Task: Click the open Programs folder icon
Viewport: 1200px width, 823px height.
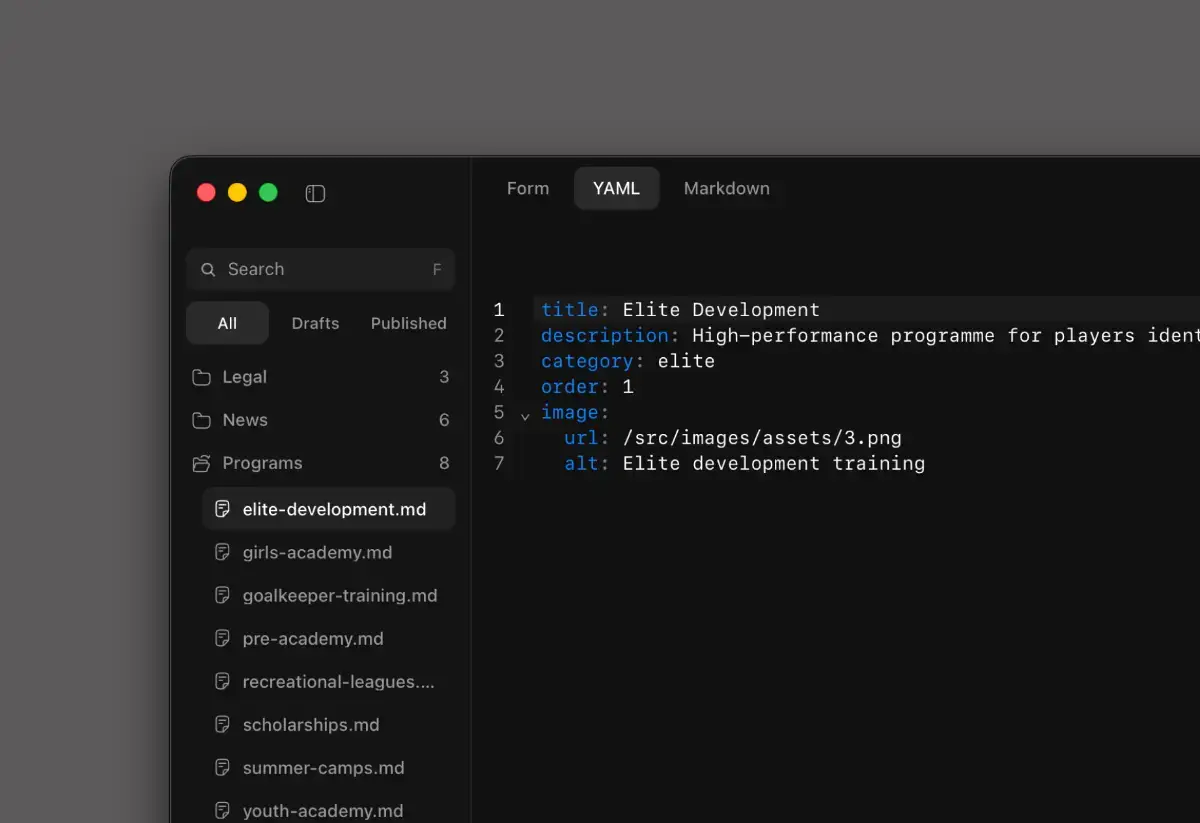Action: pyautogui.click(x=201, y=463)
